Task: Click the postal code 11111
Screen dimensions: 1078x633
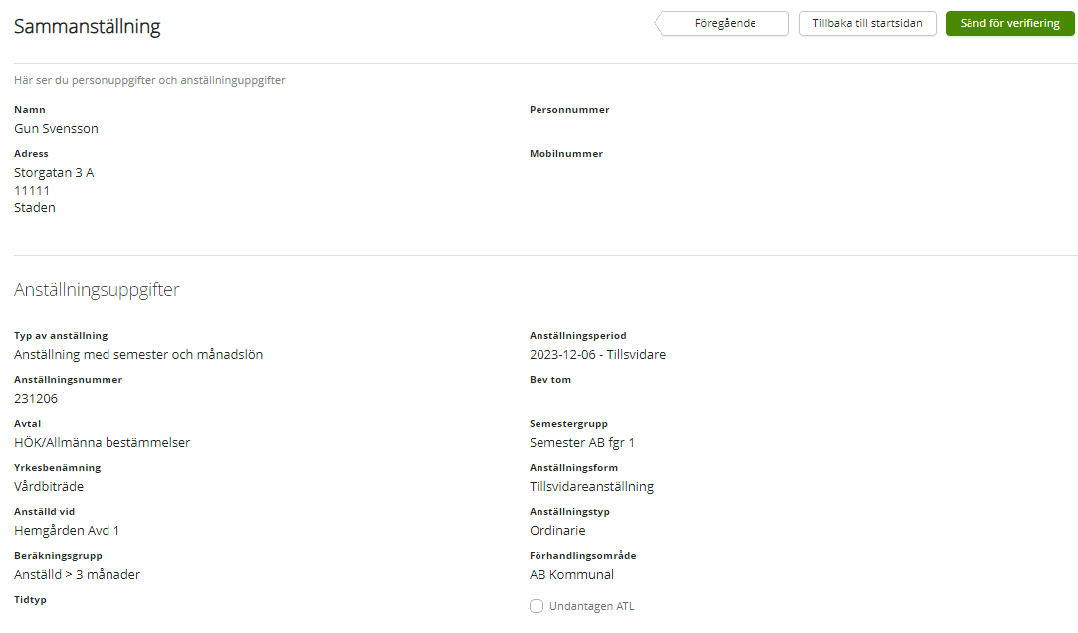Action: point(32,190)
